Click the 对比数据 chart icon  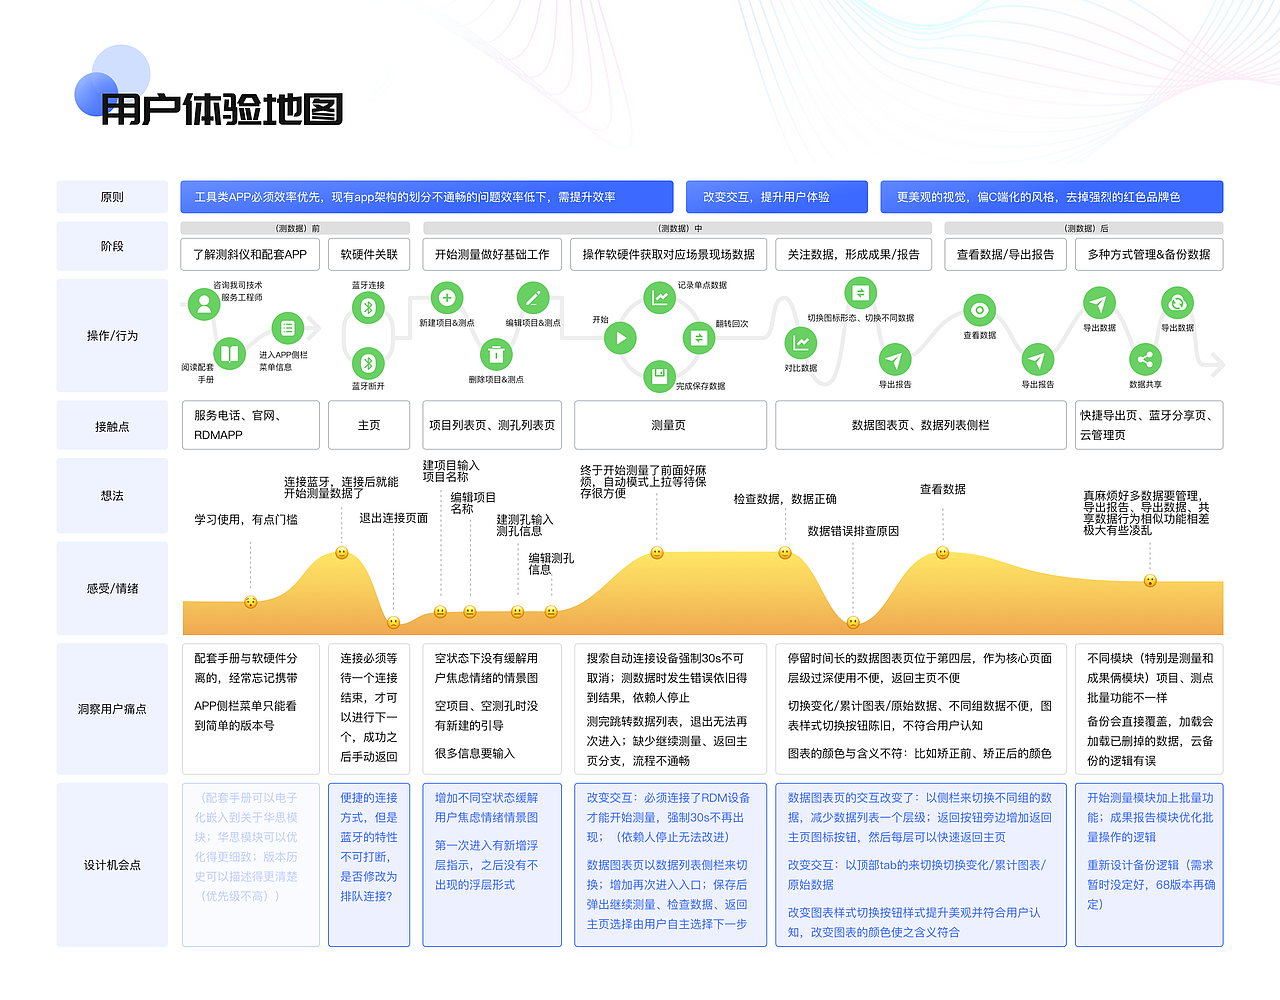click(801, 343)
